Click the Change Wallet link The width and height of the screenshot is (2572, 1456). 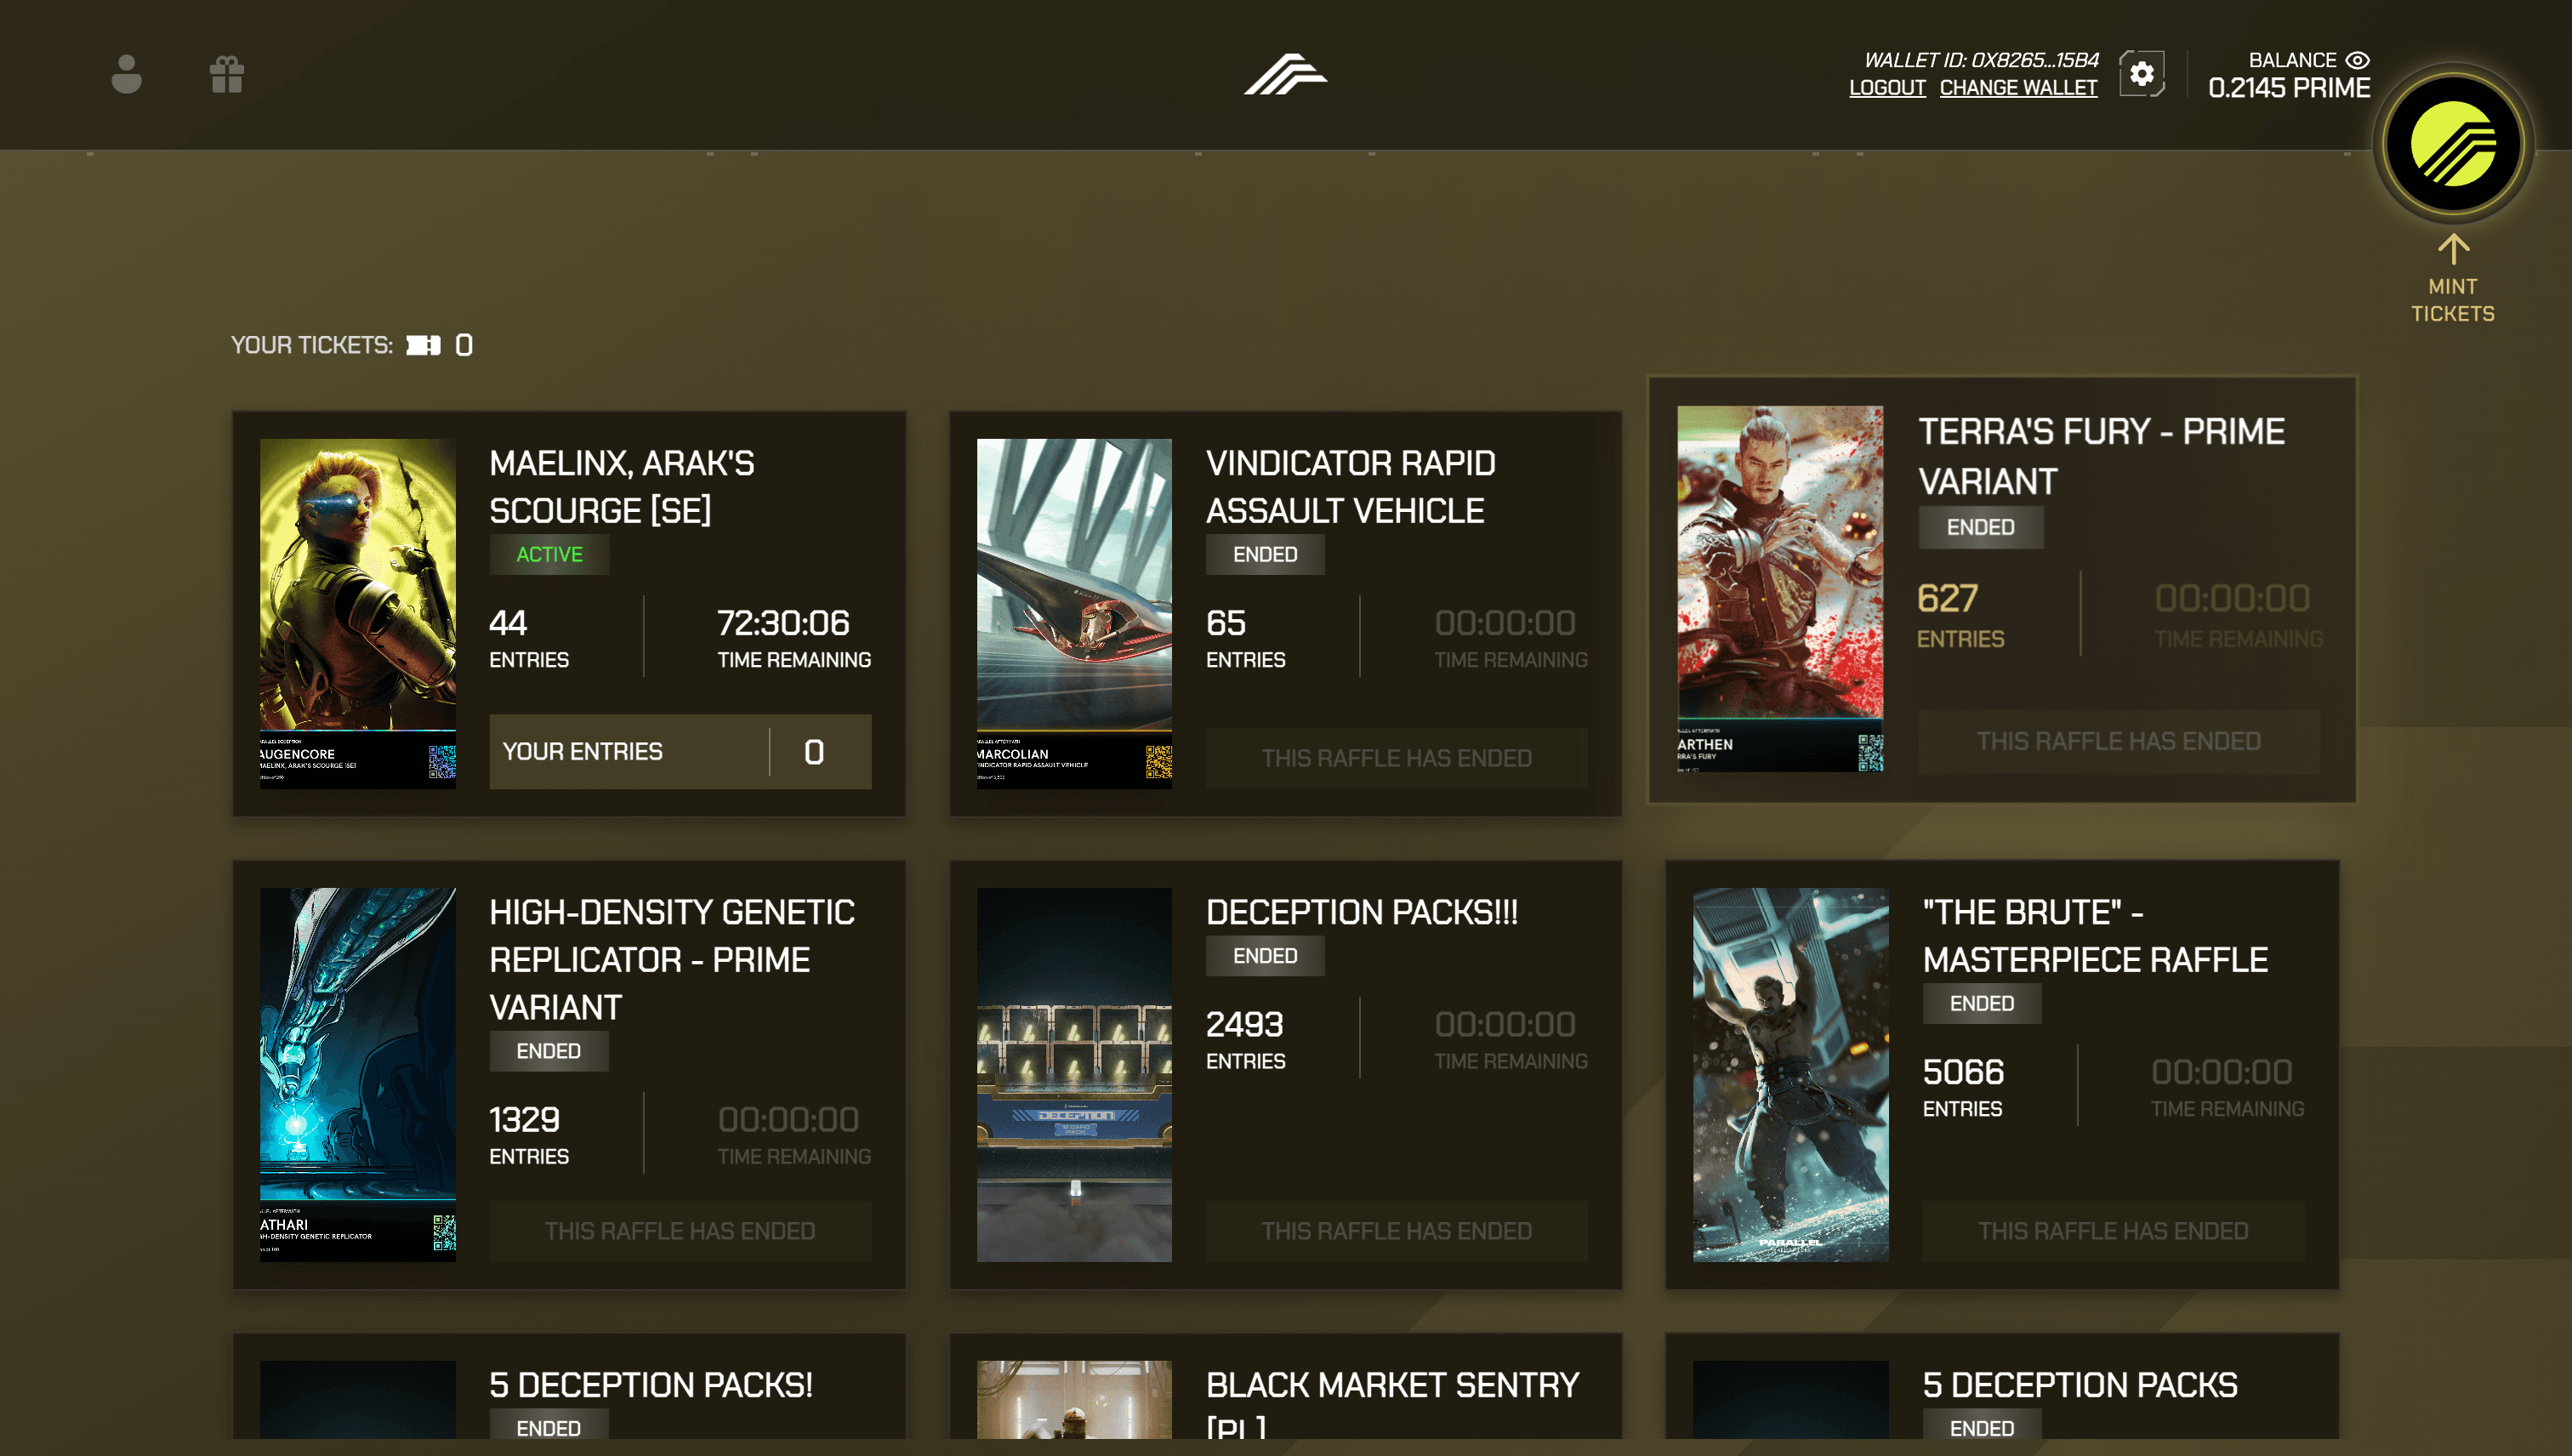[x=2018, y=88]
